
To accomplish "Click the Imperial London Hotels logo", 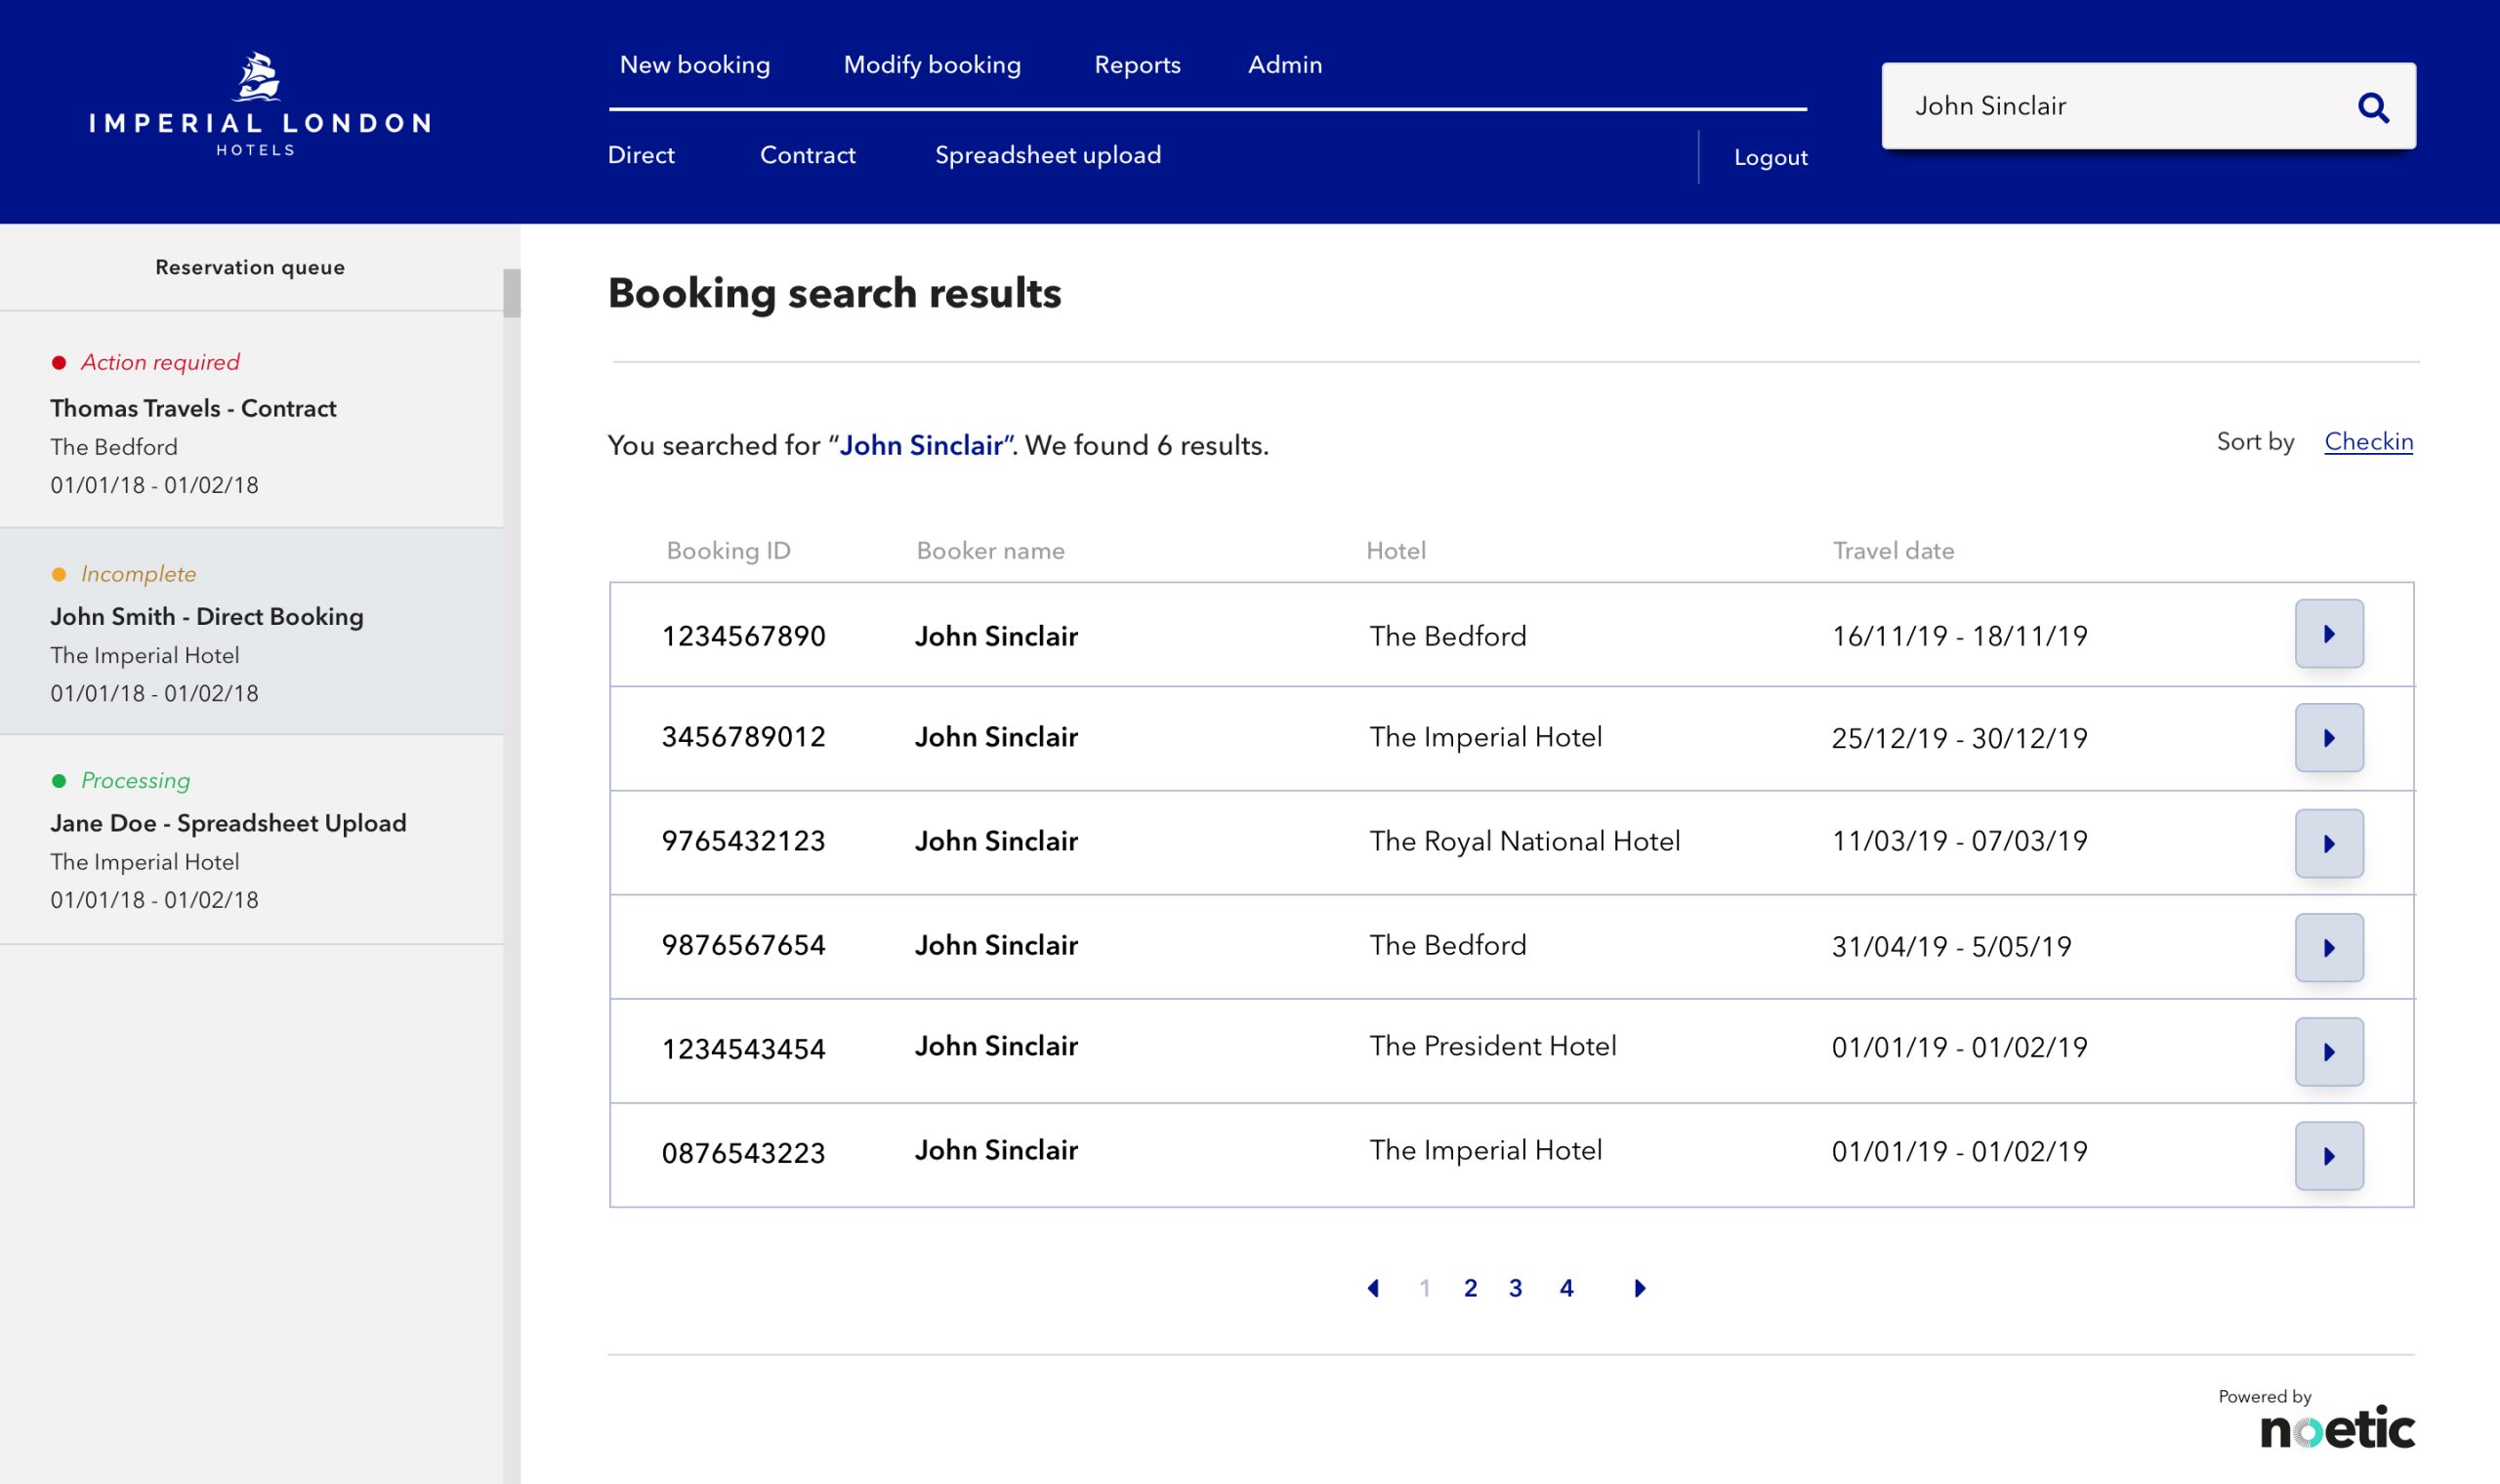I will pyautogui.click(x=259, y=105).
